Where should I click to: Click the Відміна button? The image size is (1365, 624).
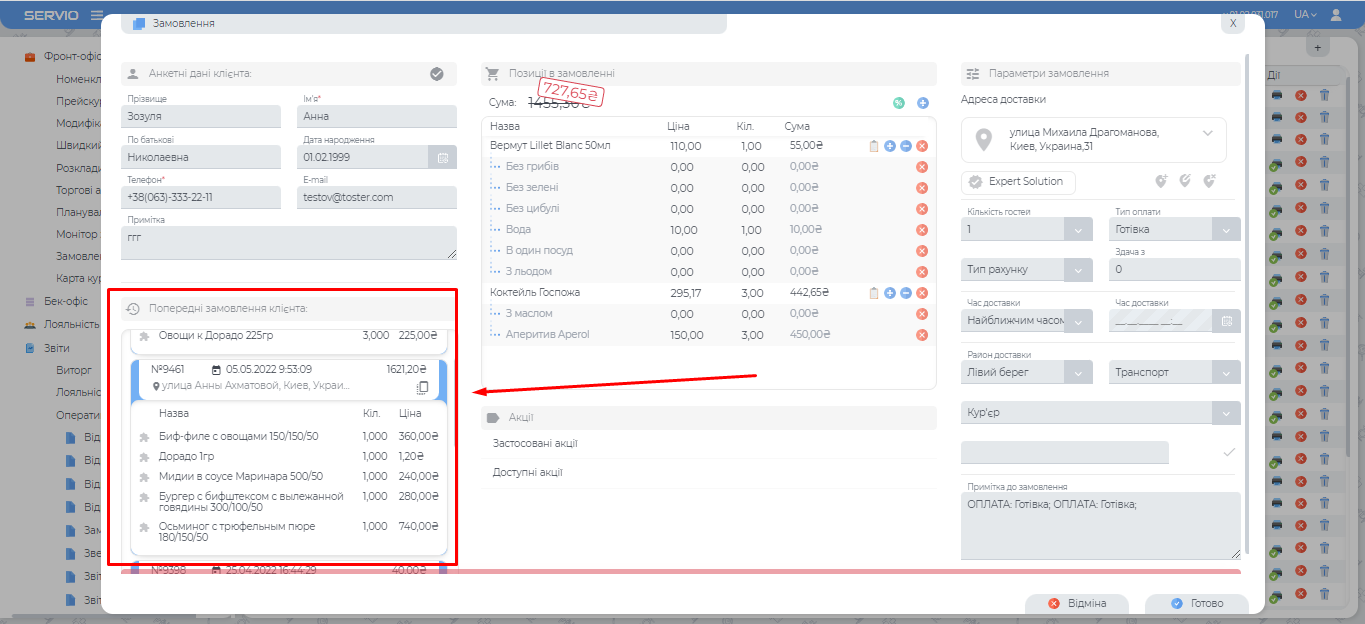point(1077,604)
